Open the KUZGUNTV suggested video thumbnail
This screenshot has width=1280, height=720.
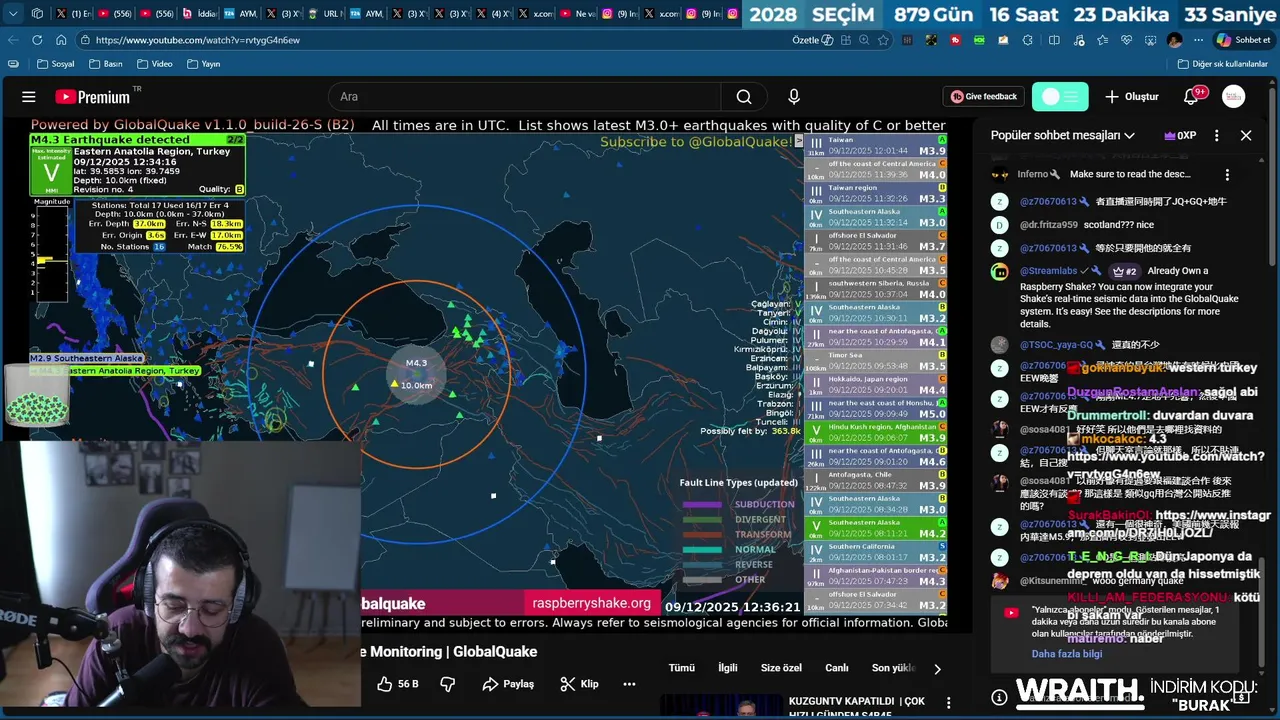(721, 707)
